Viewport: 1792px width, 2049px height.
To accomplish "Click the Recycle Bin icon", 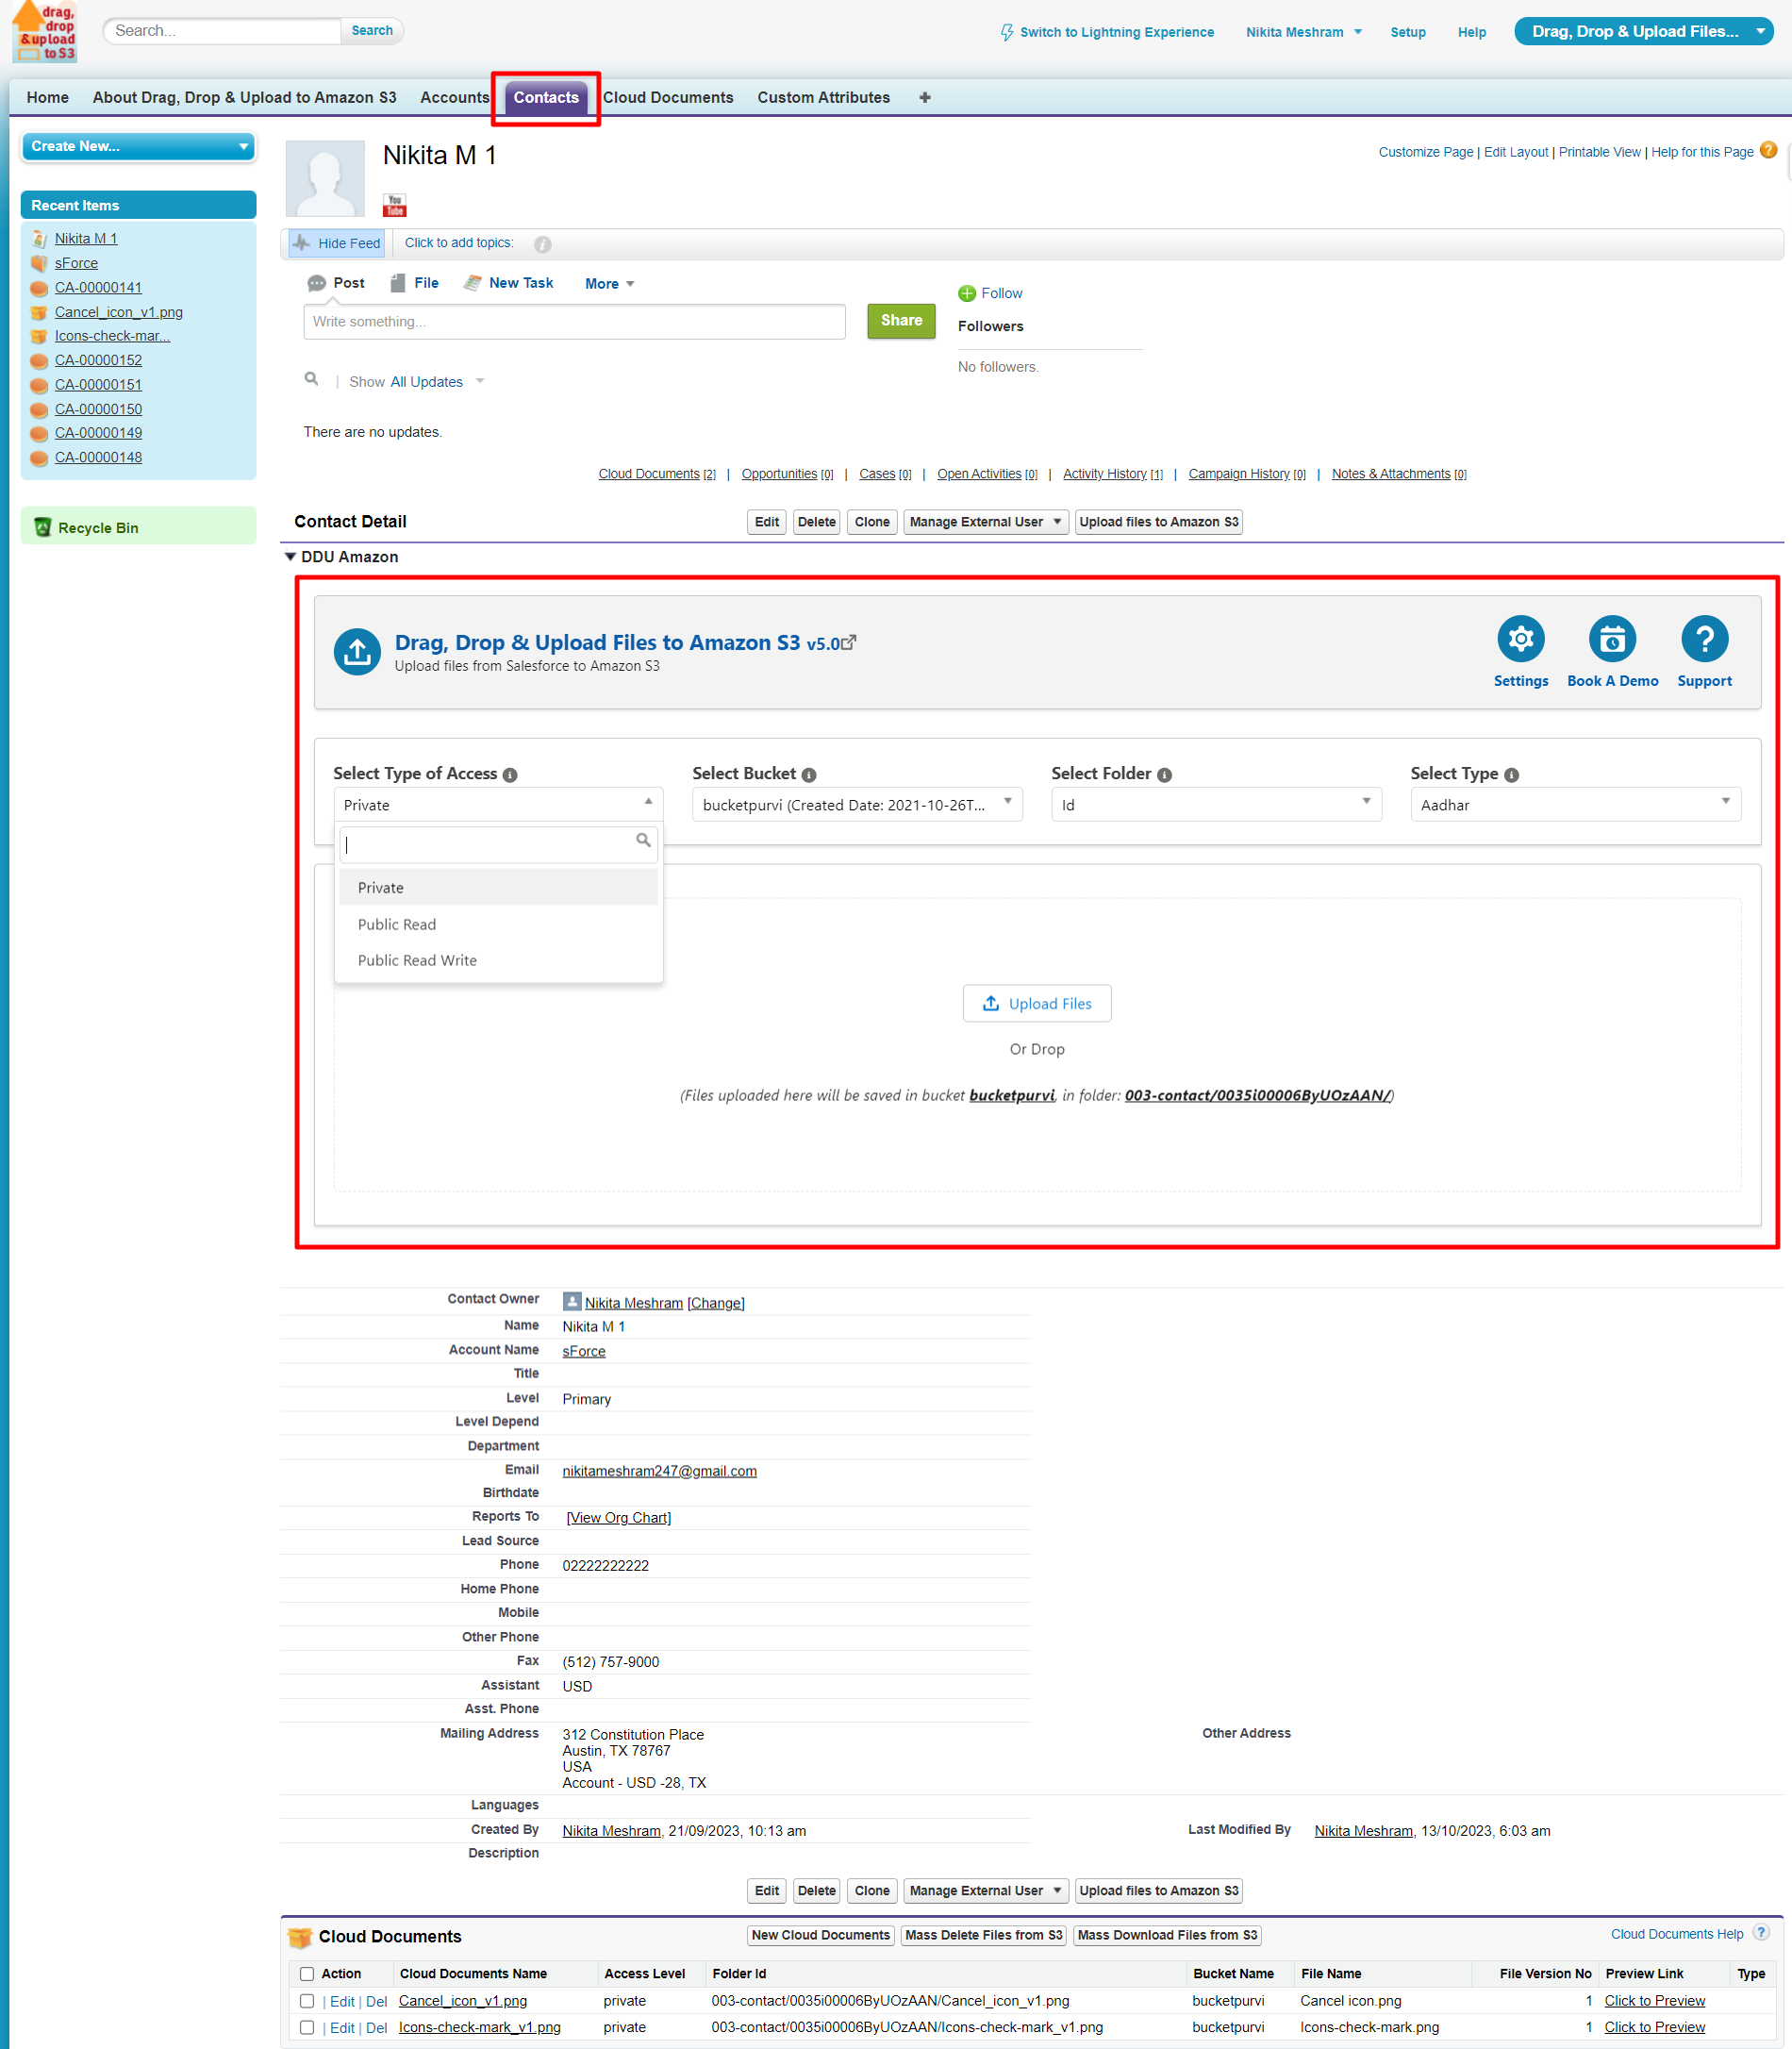I will pyautogui.click(x=43, y=527).
